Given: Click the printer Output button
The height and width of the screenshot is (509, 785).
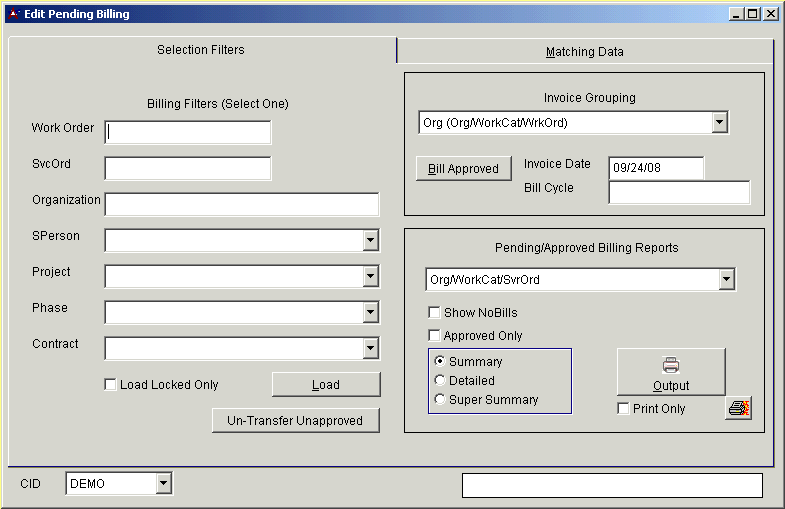Looking at the screenshot, I should pyautogui.click(x=671, y=372).
